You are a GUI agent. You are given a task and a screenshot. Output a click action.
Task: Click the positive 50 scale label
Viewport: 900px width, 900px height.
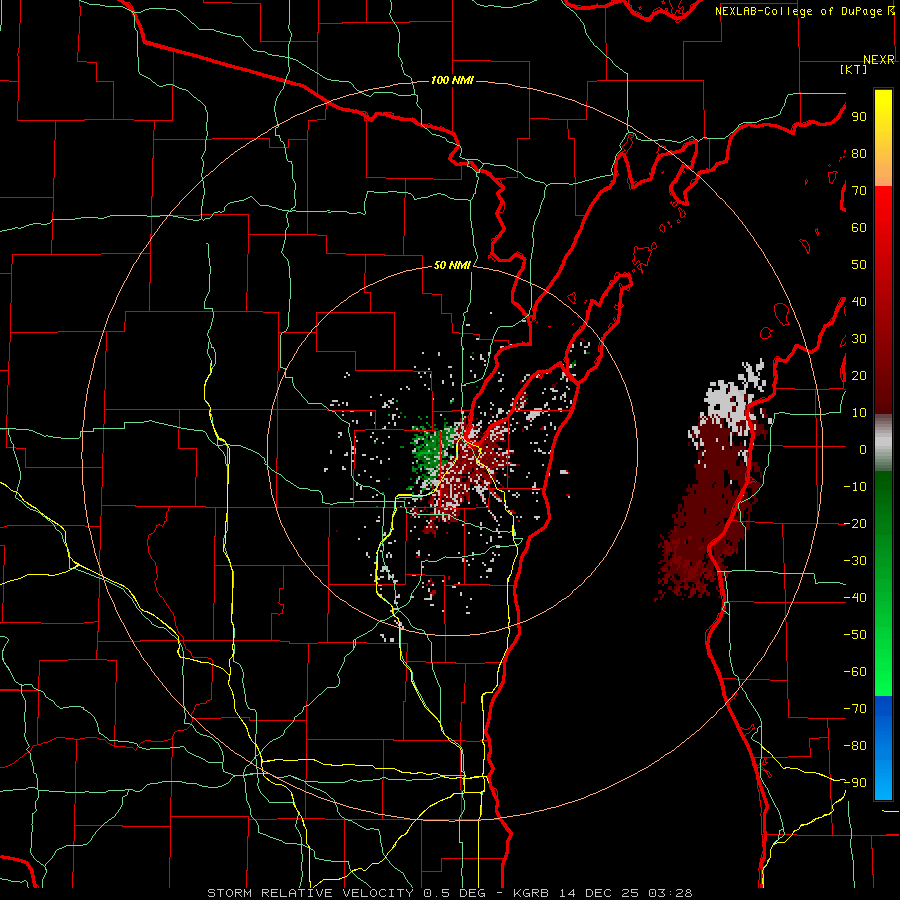(859, 265)
